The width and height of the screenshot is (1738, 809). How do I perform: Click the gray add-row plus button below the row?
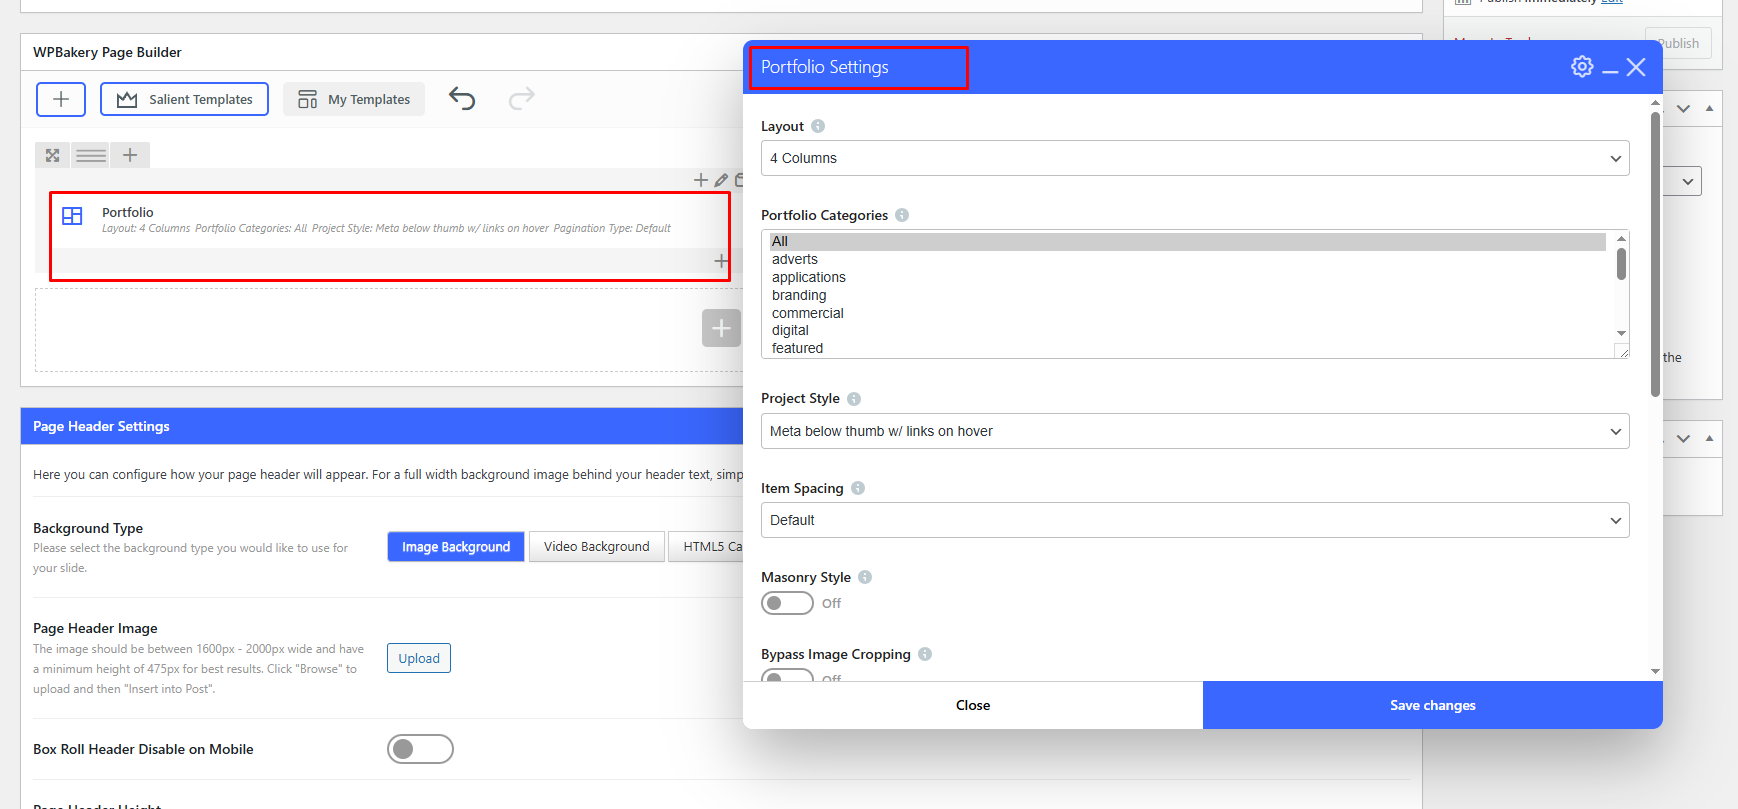point(721,328)
